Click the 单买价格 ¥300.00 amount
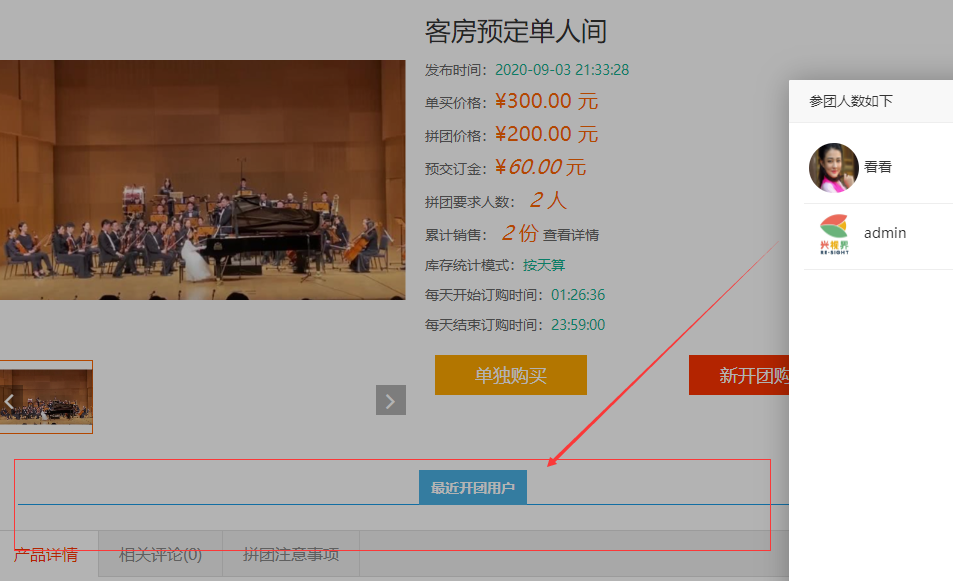This screenshot has height=581, width=953. 546,101
